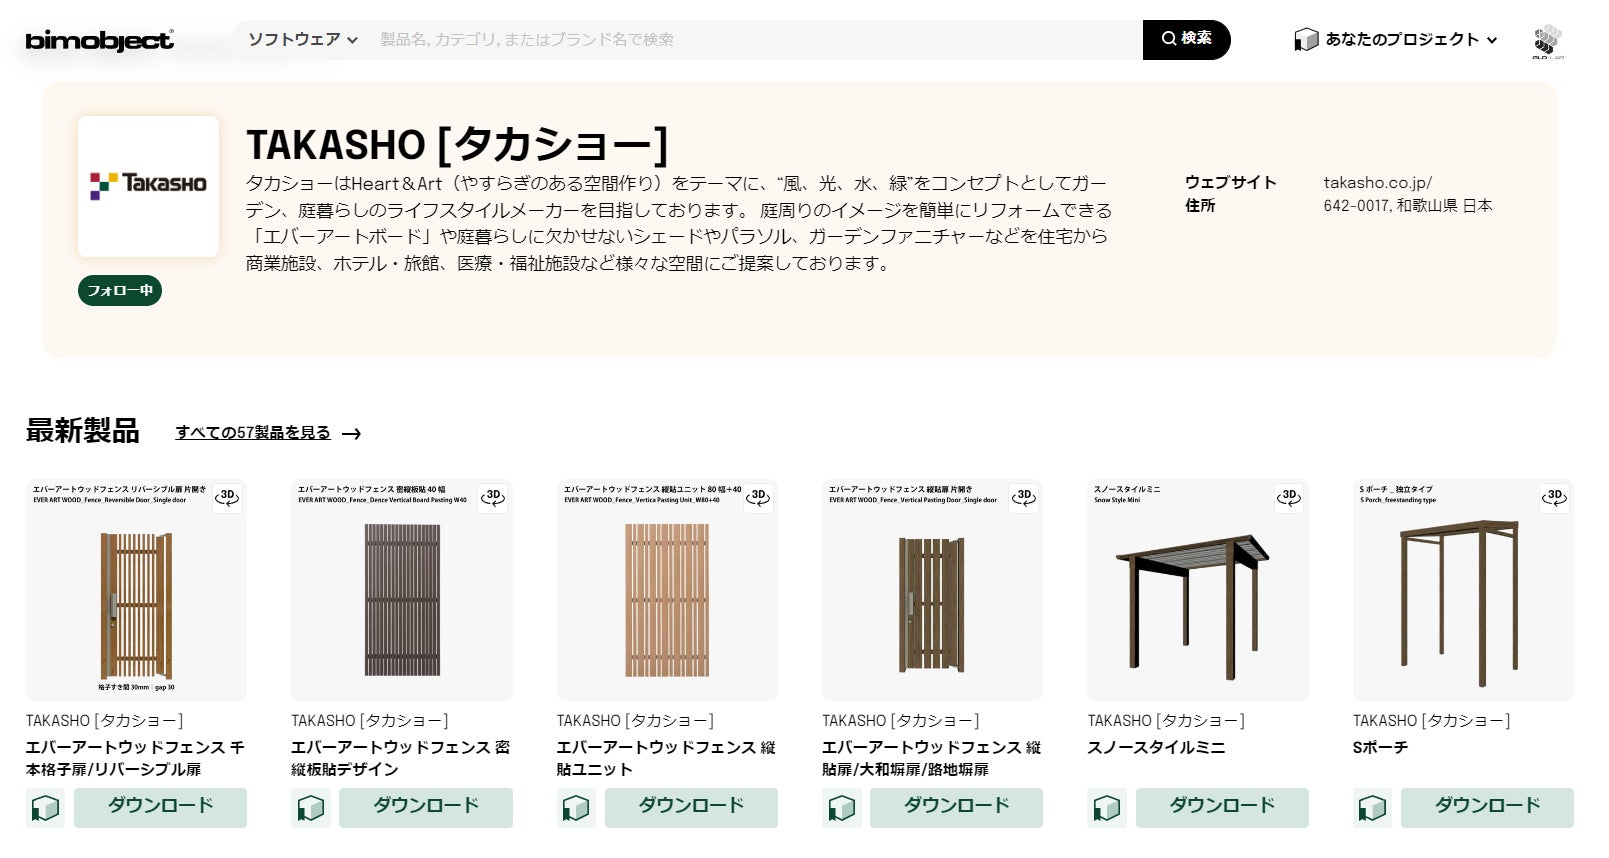Open 3D view of スノースタイルミニ product

point(1289,497)
